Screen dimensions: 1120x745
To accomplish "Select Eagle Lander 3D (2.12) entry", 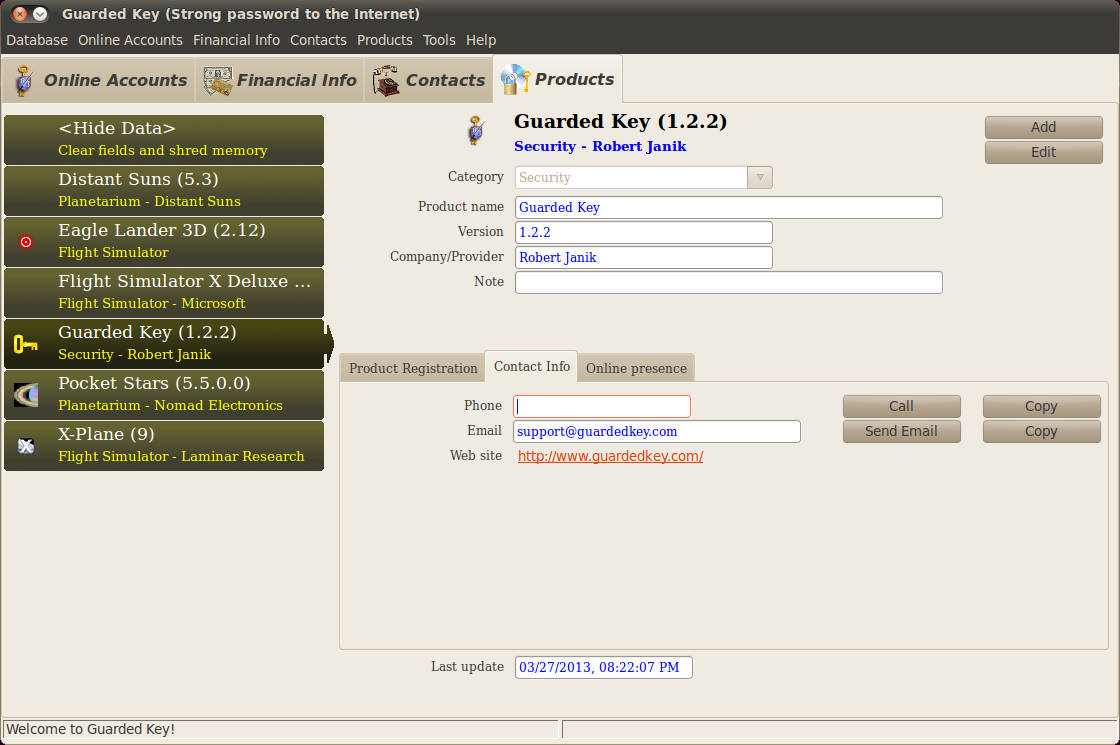I will tap(164, 241).
